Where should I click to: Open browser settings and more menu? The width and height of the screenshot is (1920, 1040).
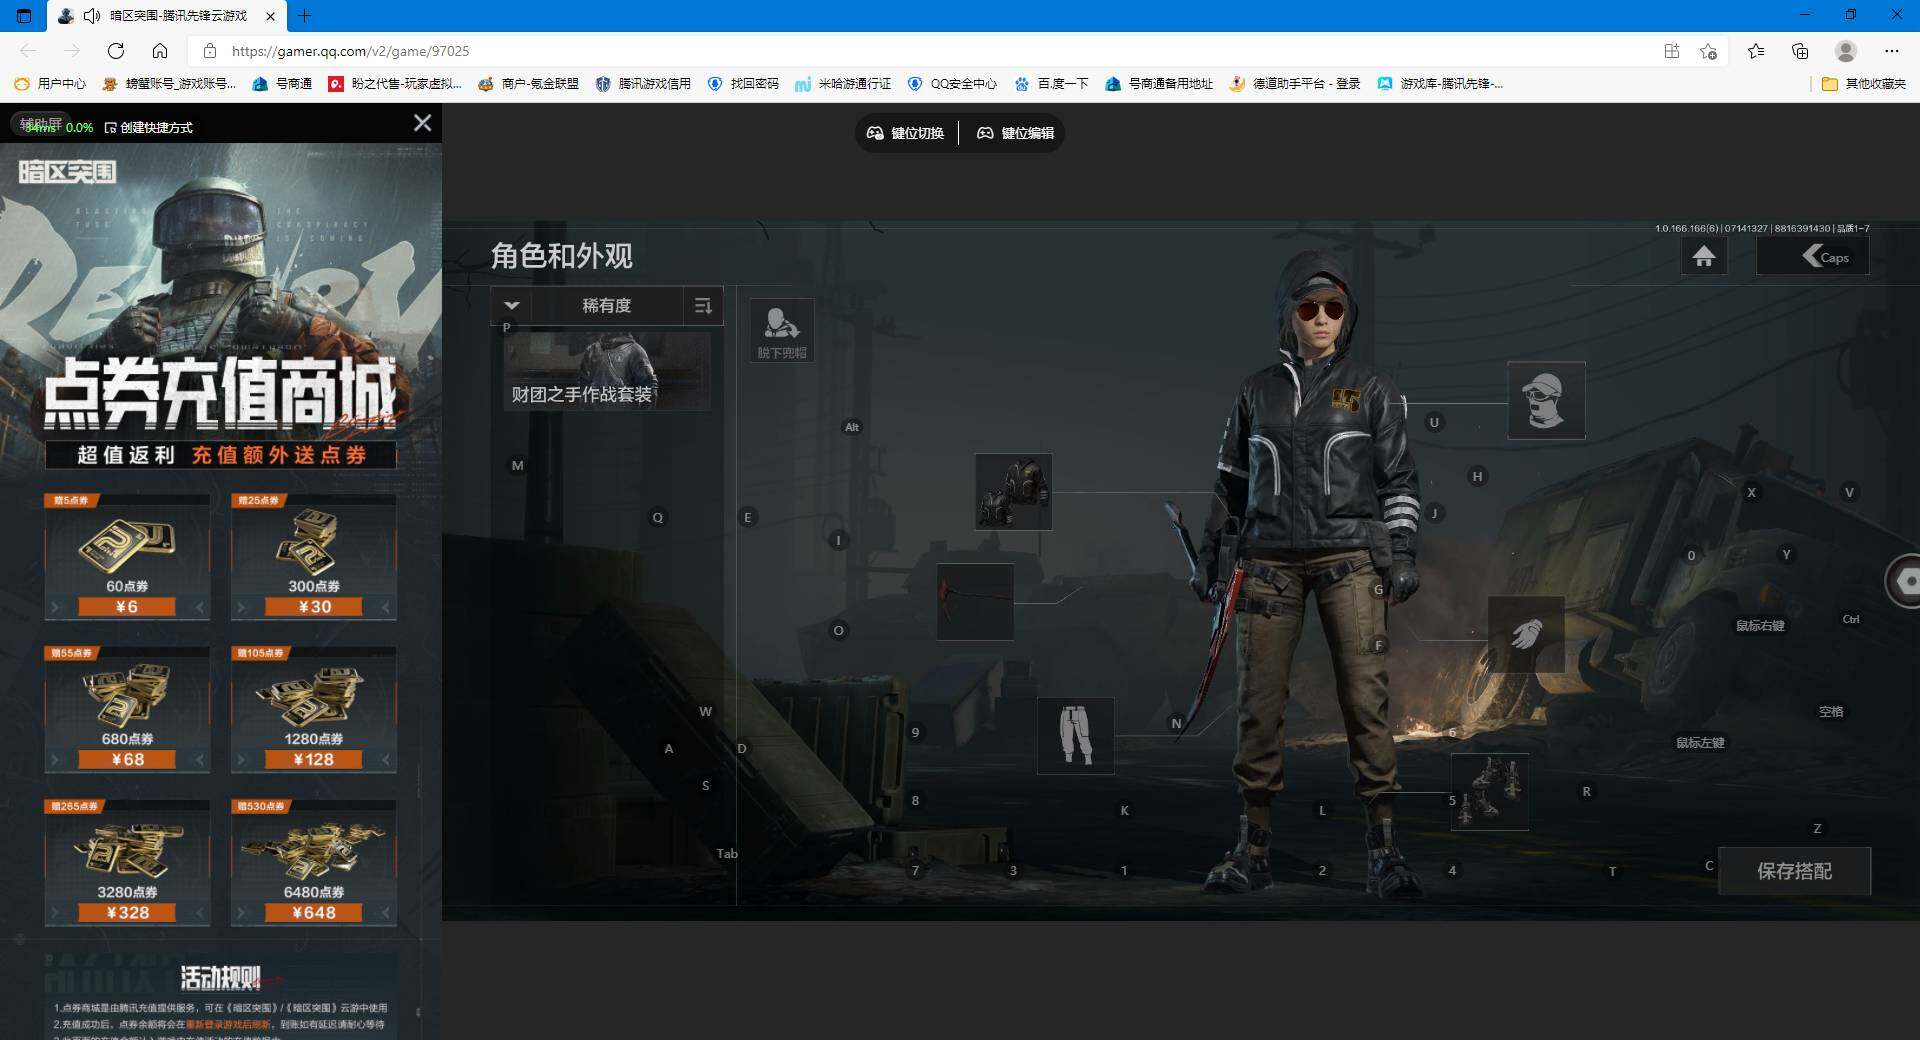1891,51
